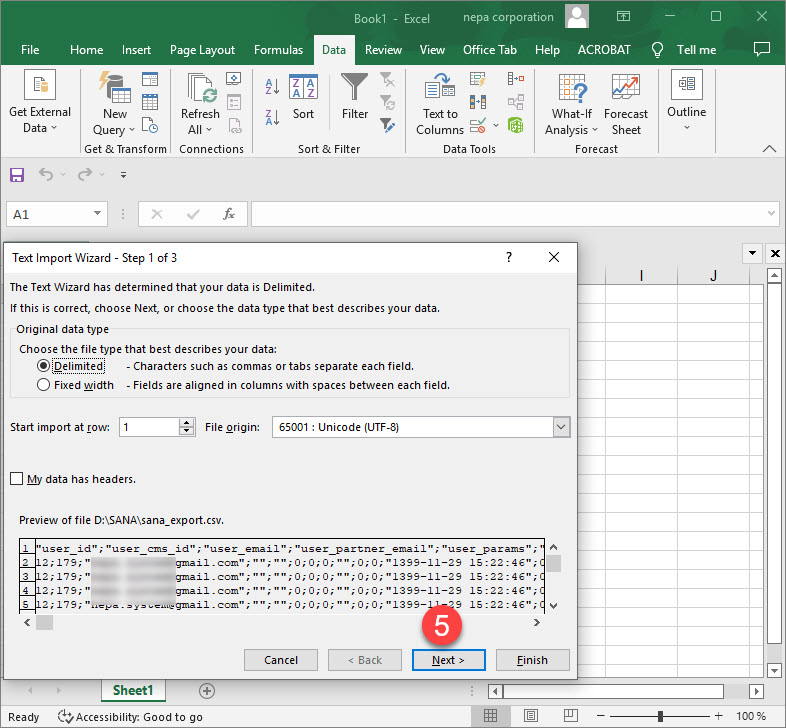Open the File tab
This screenshot has width=786, height=728.
click(x=30, y=50)
